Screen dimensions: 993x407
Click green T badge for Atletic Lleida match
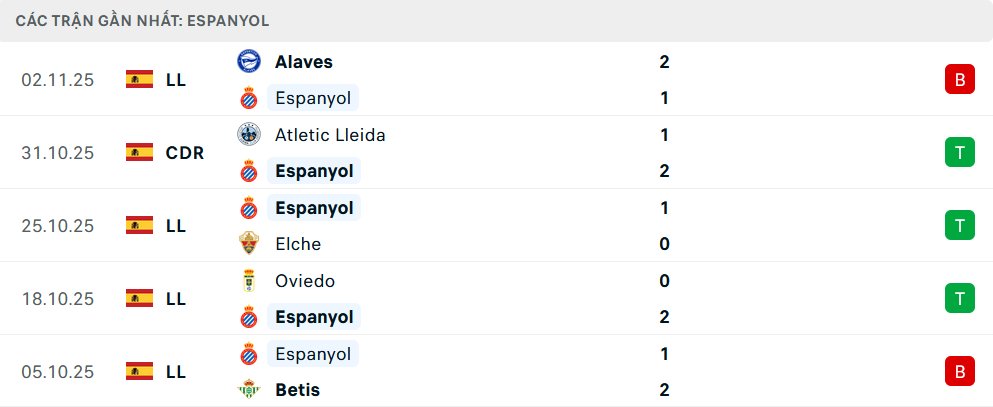pos(959,153)
